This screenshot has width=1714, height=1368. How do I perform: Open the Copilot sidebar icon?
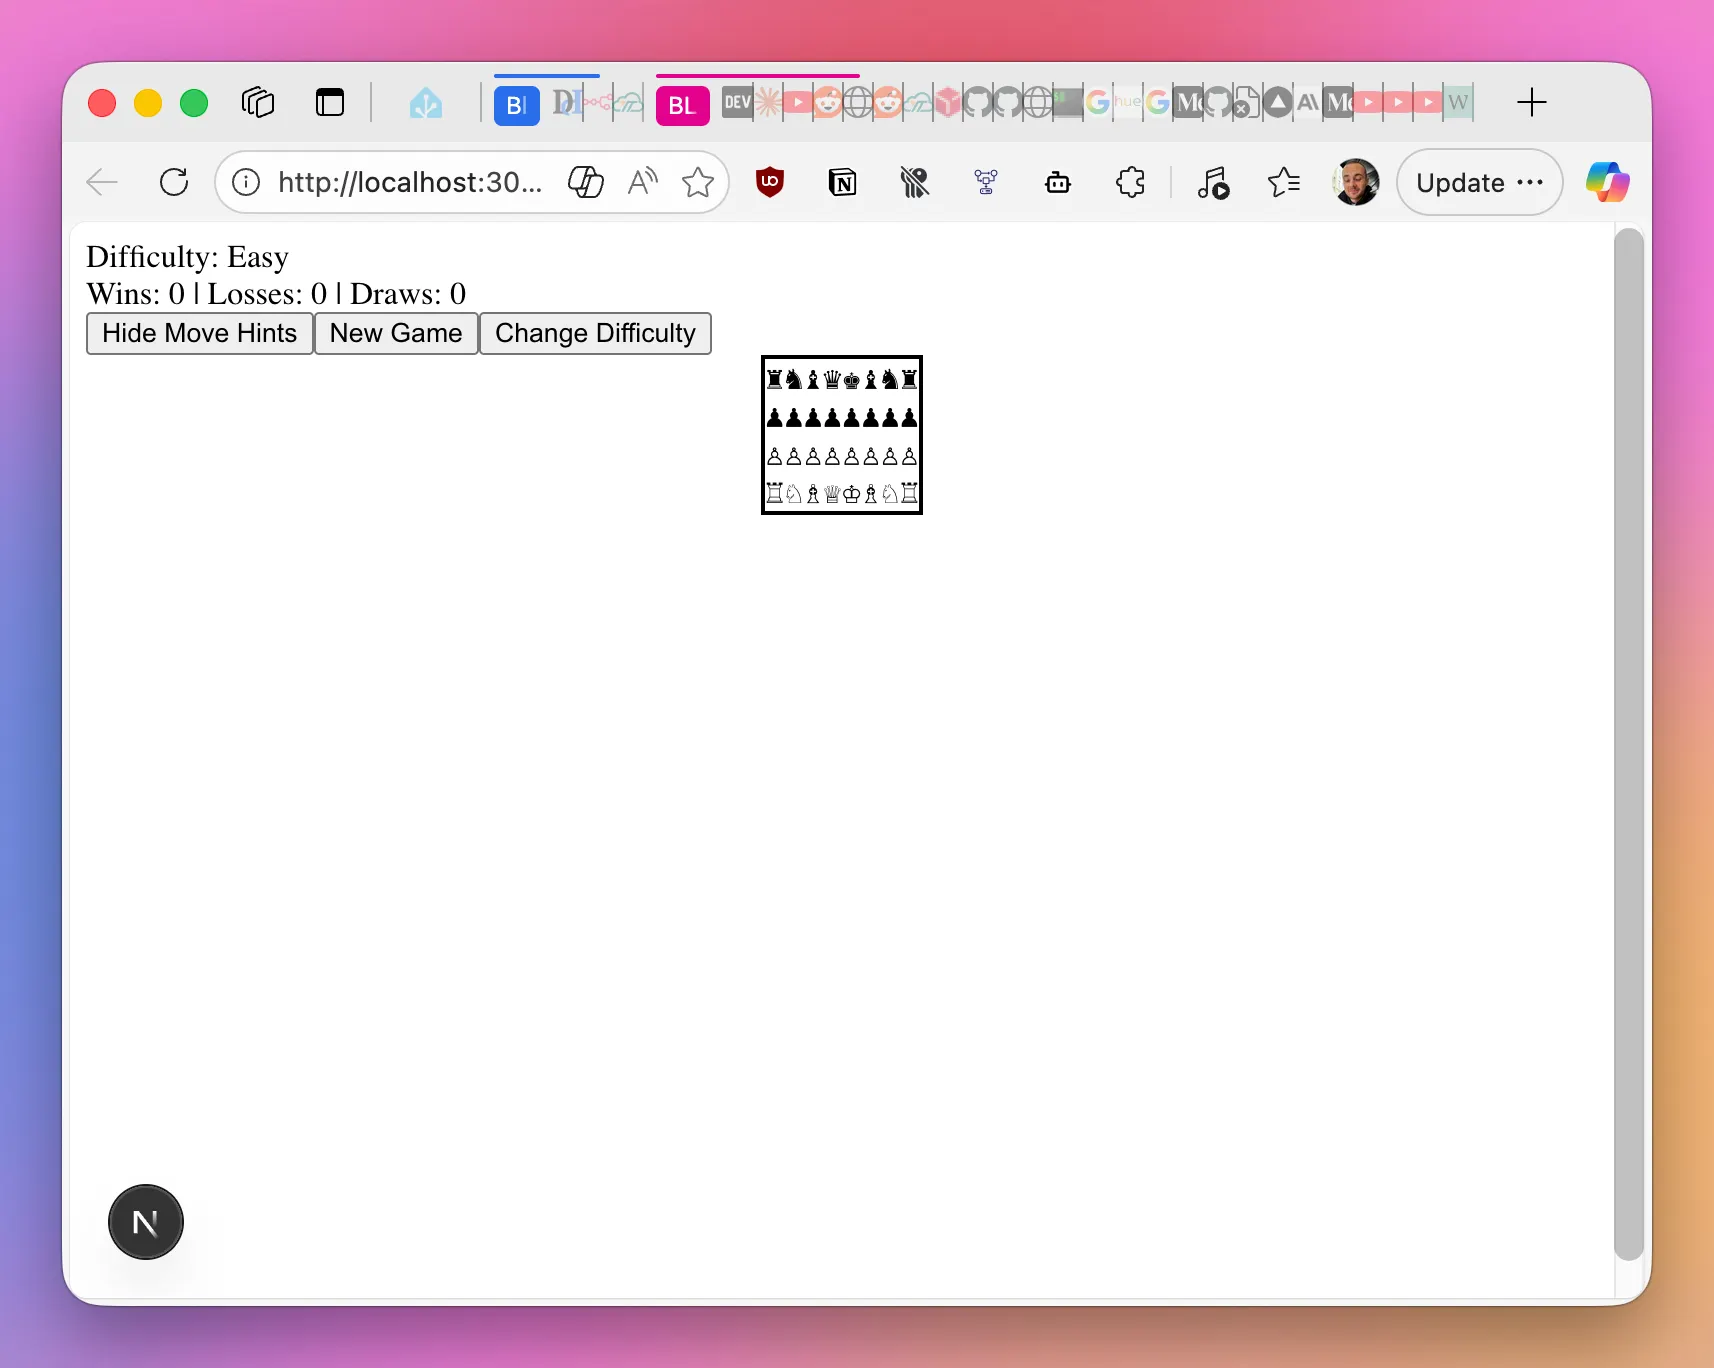coord(1606,182)
